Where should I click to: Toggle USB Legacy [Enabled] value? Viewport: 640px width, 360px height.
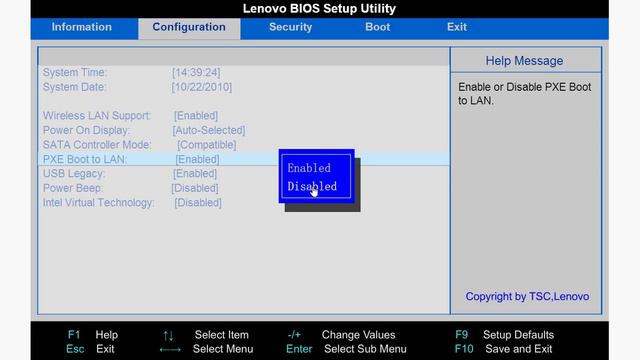pos(195,174)
